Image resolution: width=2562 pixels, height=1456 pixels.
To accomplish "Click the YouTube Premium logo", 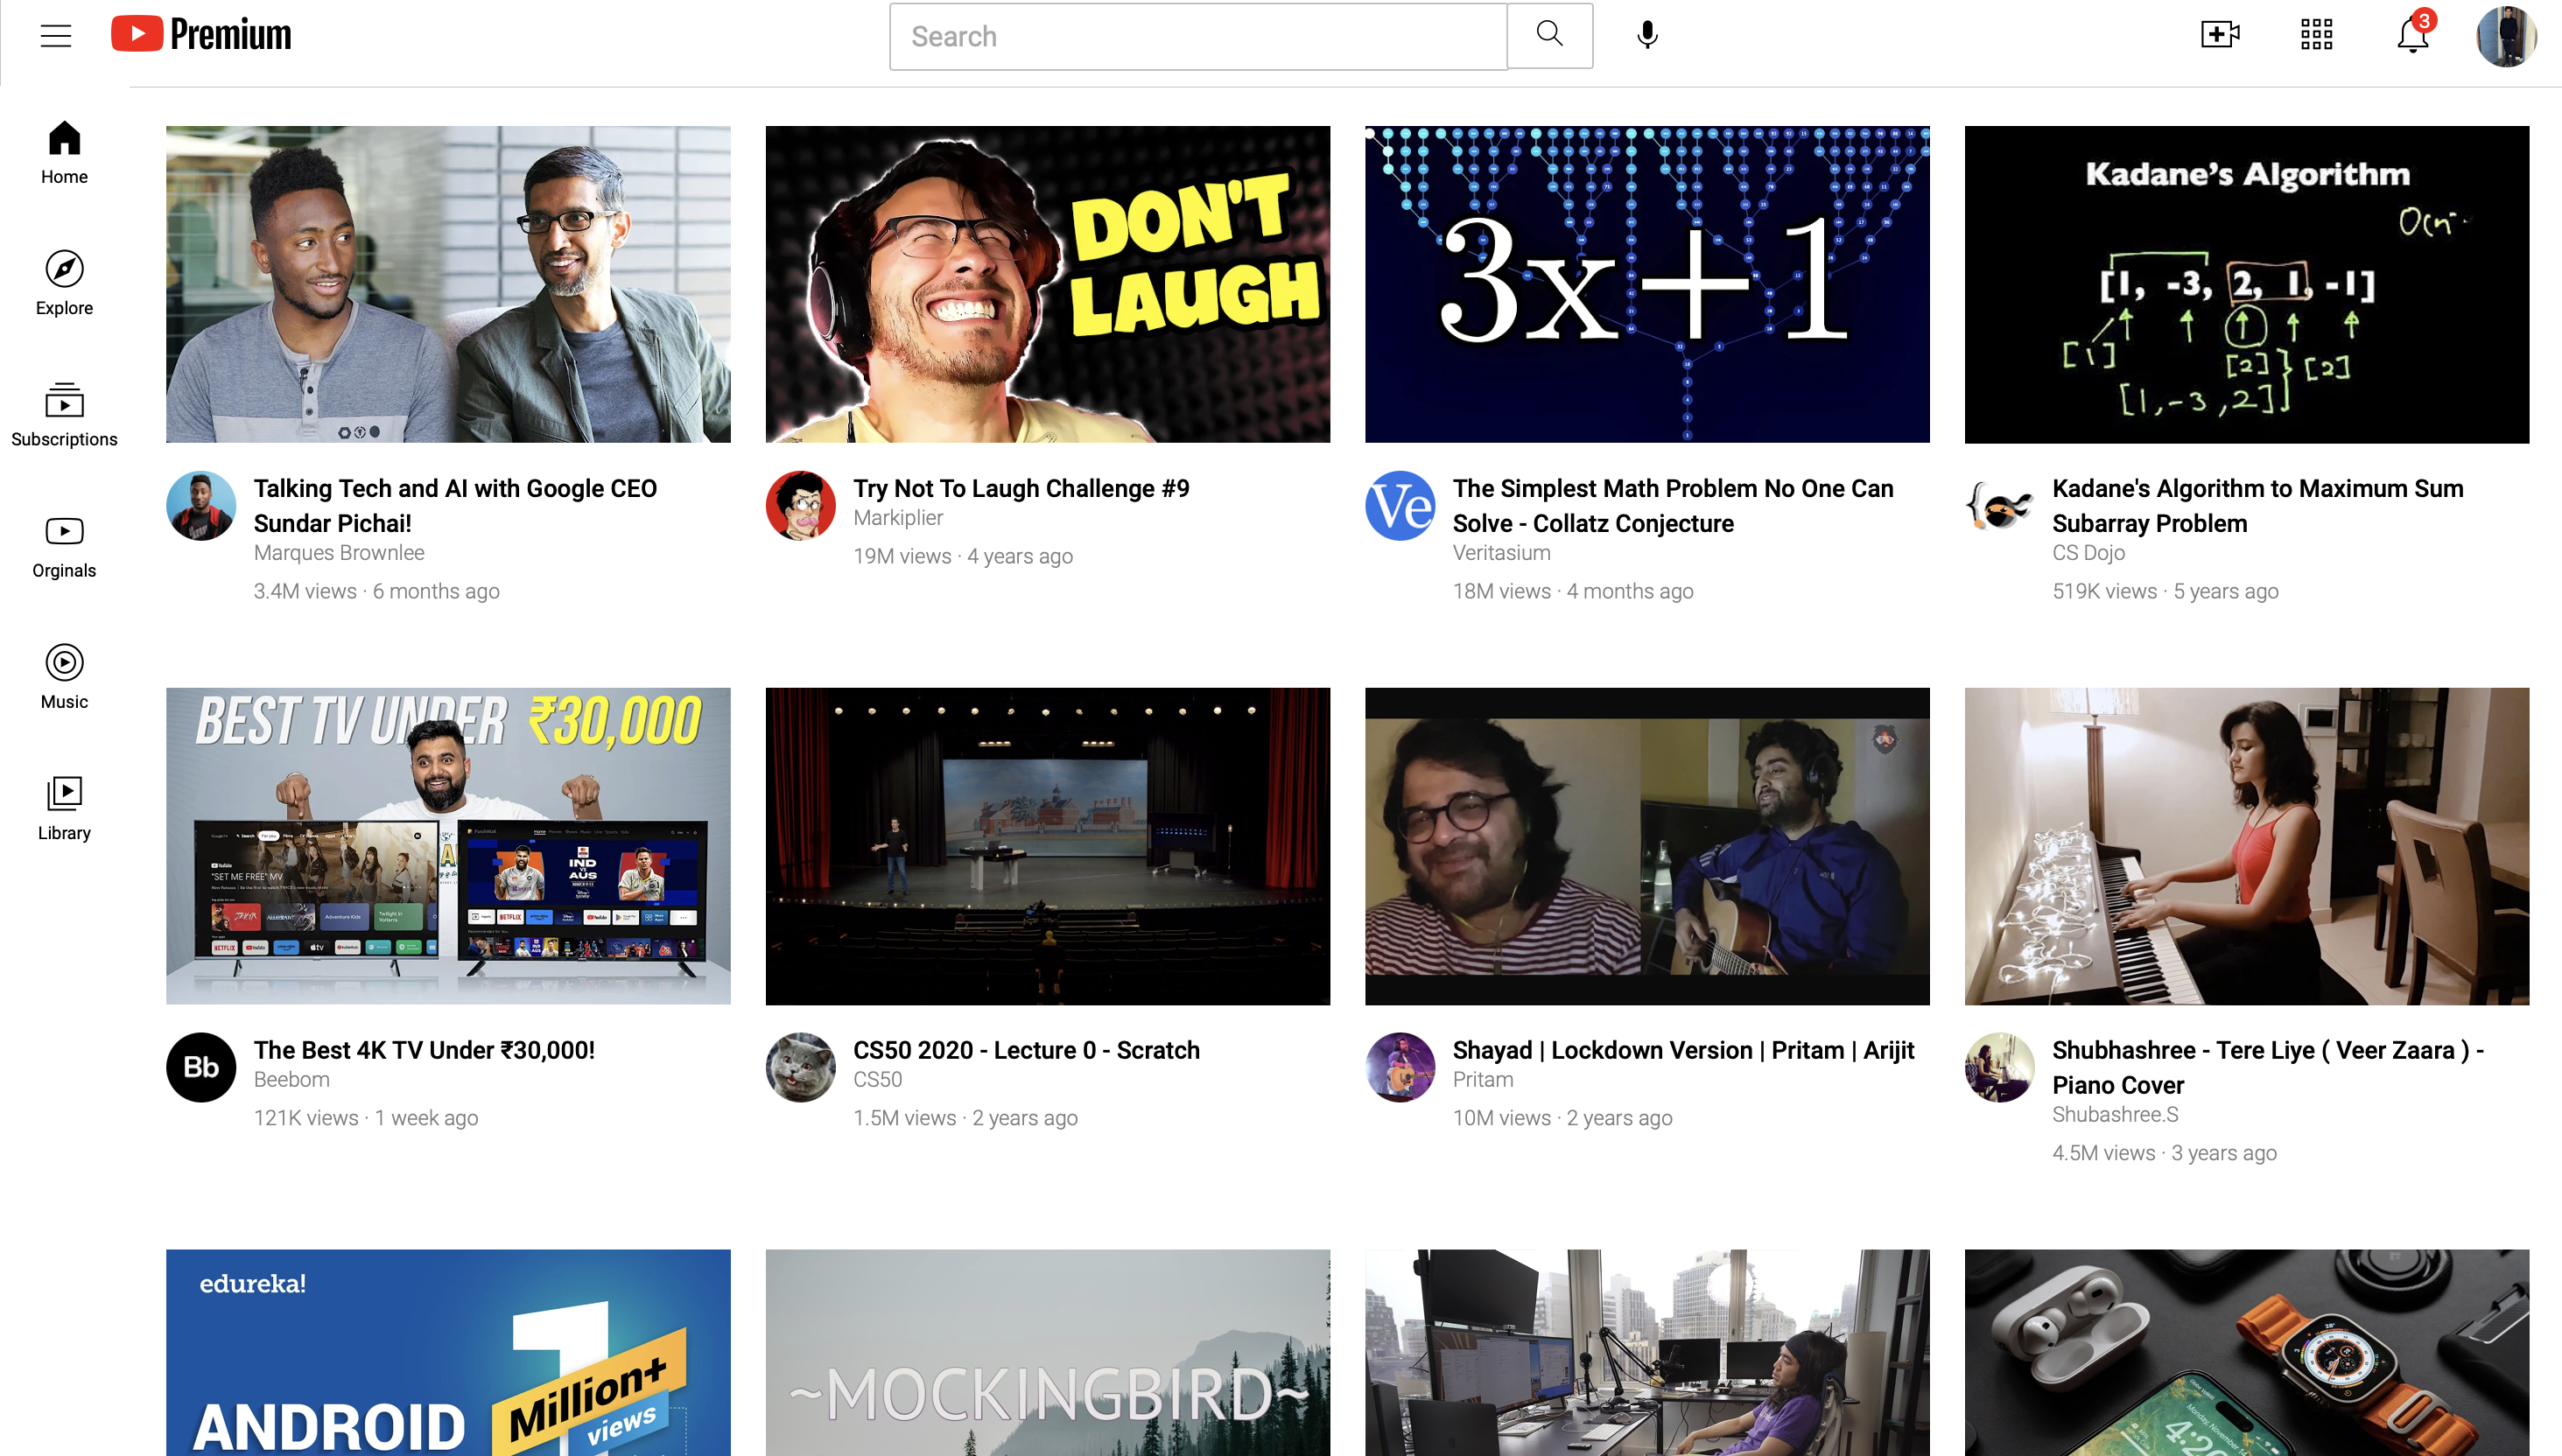I will (201, 34).
